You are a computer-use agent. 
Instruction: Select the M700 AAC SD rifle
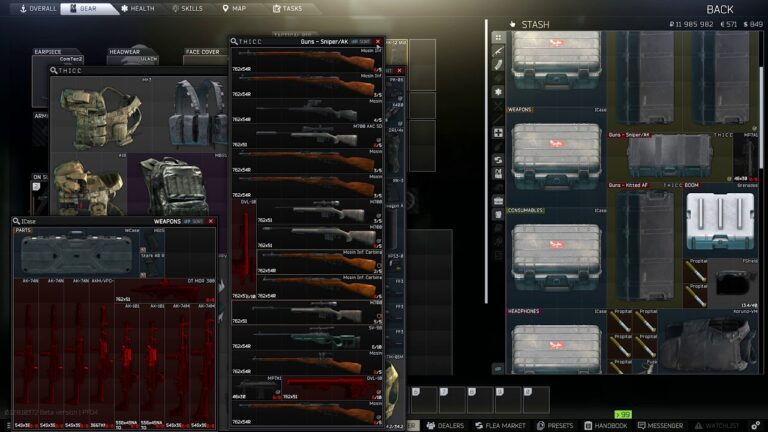pyautogui.click(x=307, y=136)
